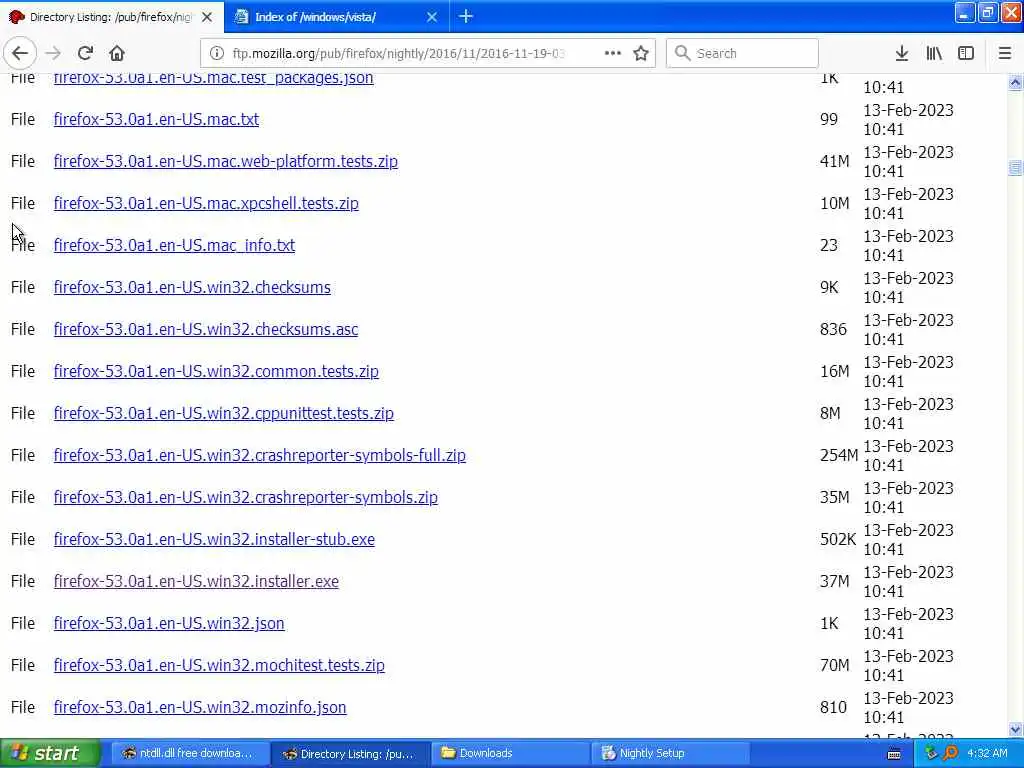Switch to Nightly Setup taskbar window
1024x768 pixels.
pyautogui.click(x=670, y=753)
